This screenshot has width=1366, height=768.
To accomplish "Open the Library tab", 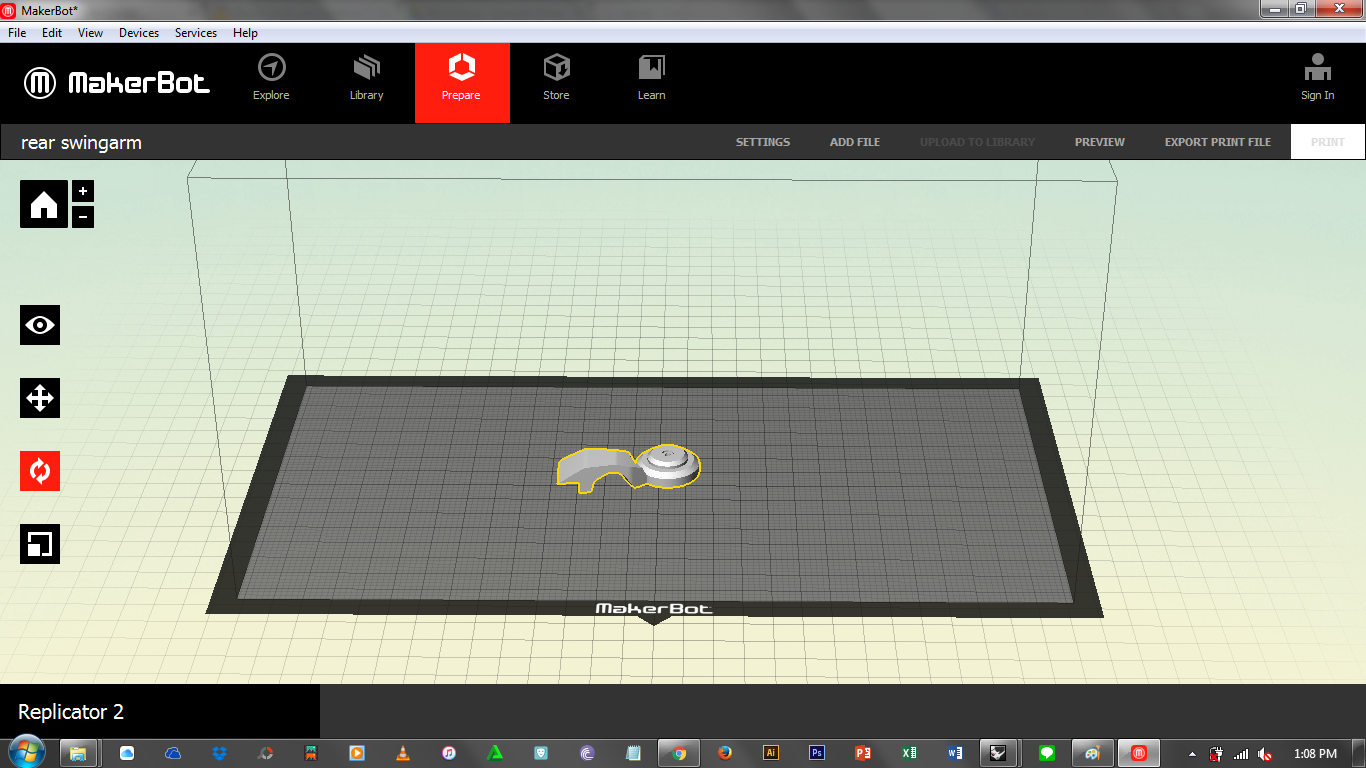I will (x=367, y=78).
